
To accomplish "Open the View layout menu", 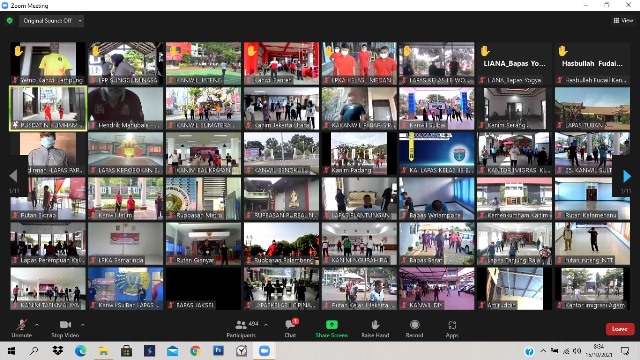I will (x=623, y=20).
